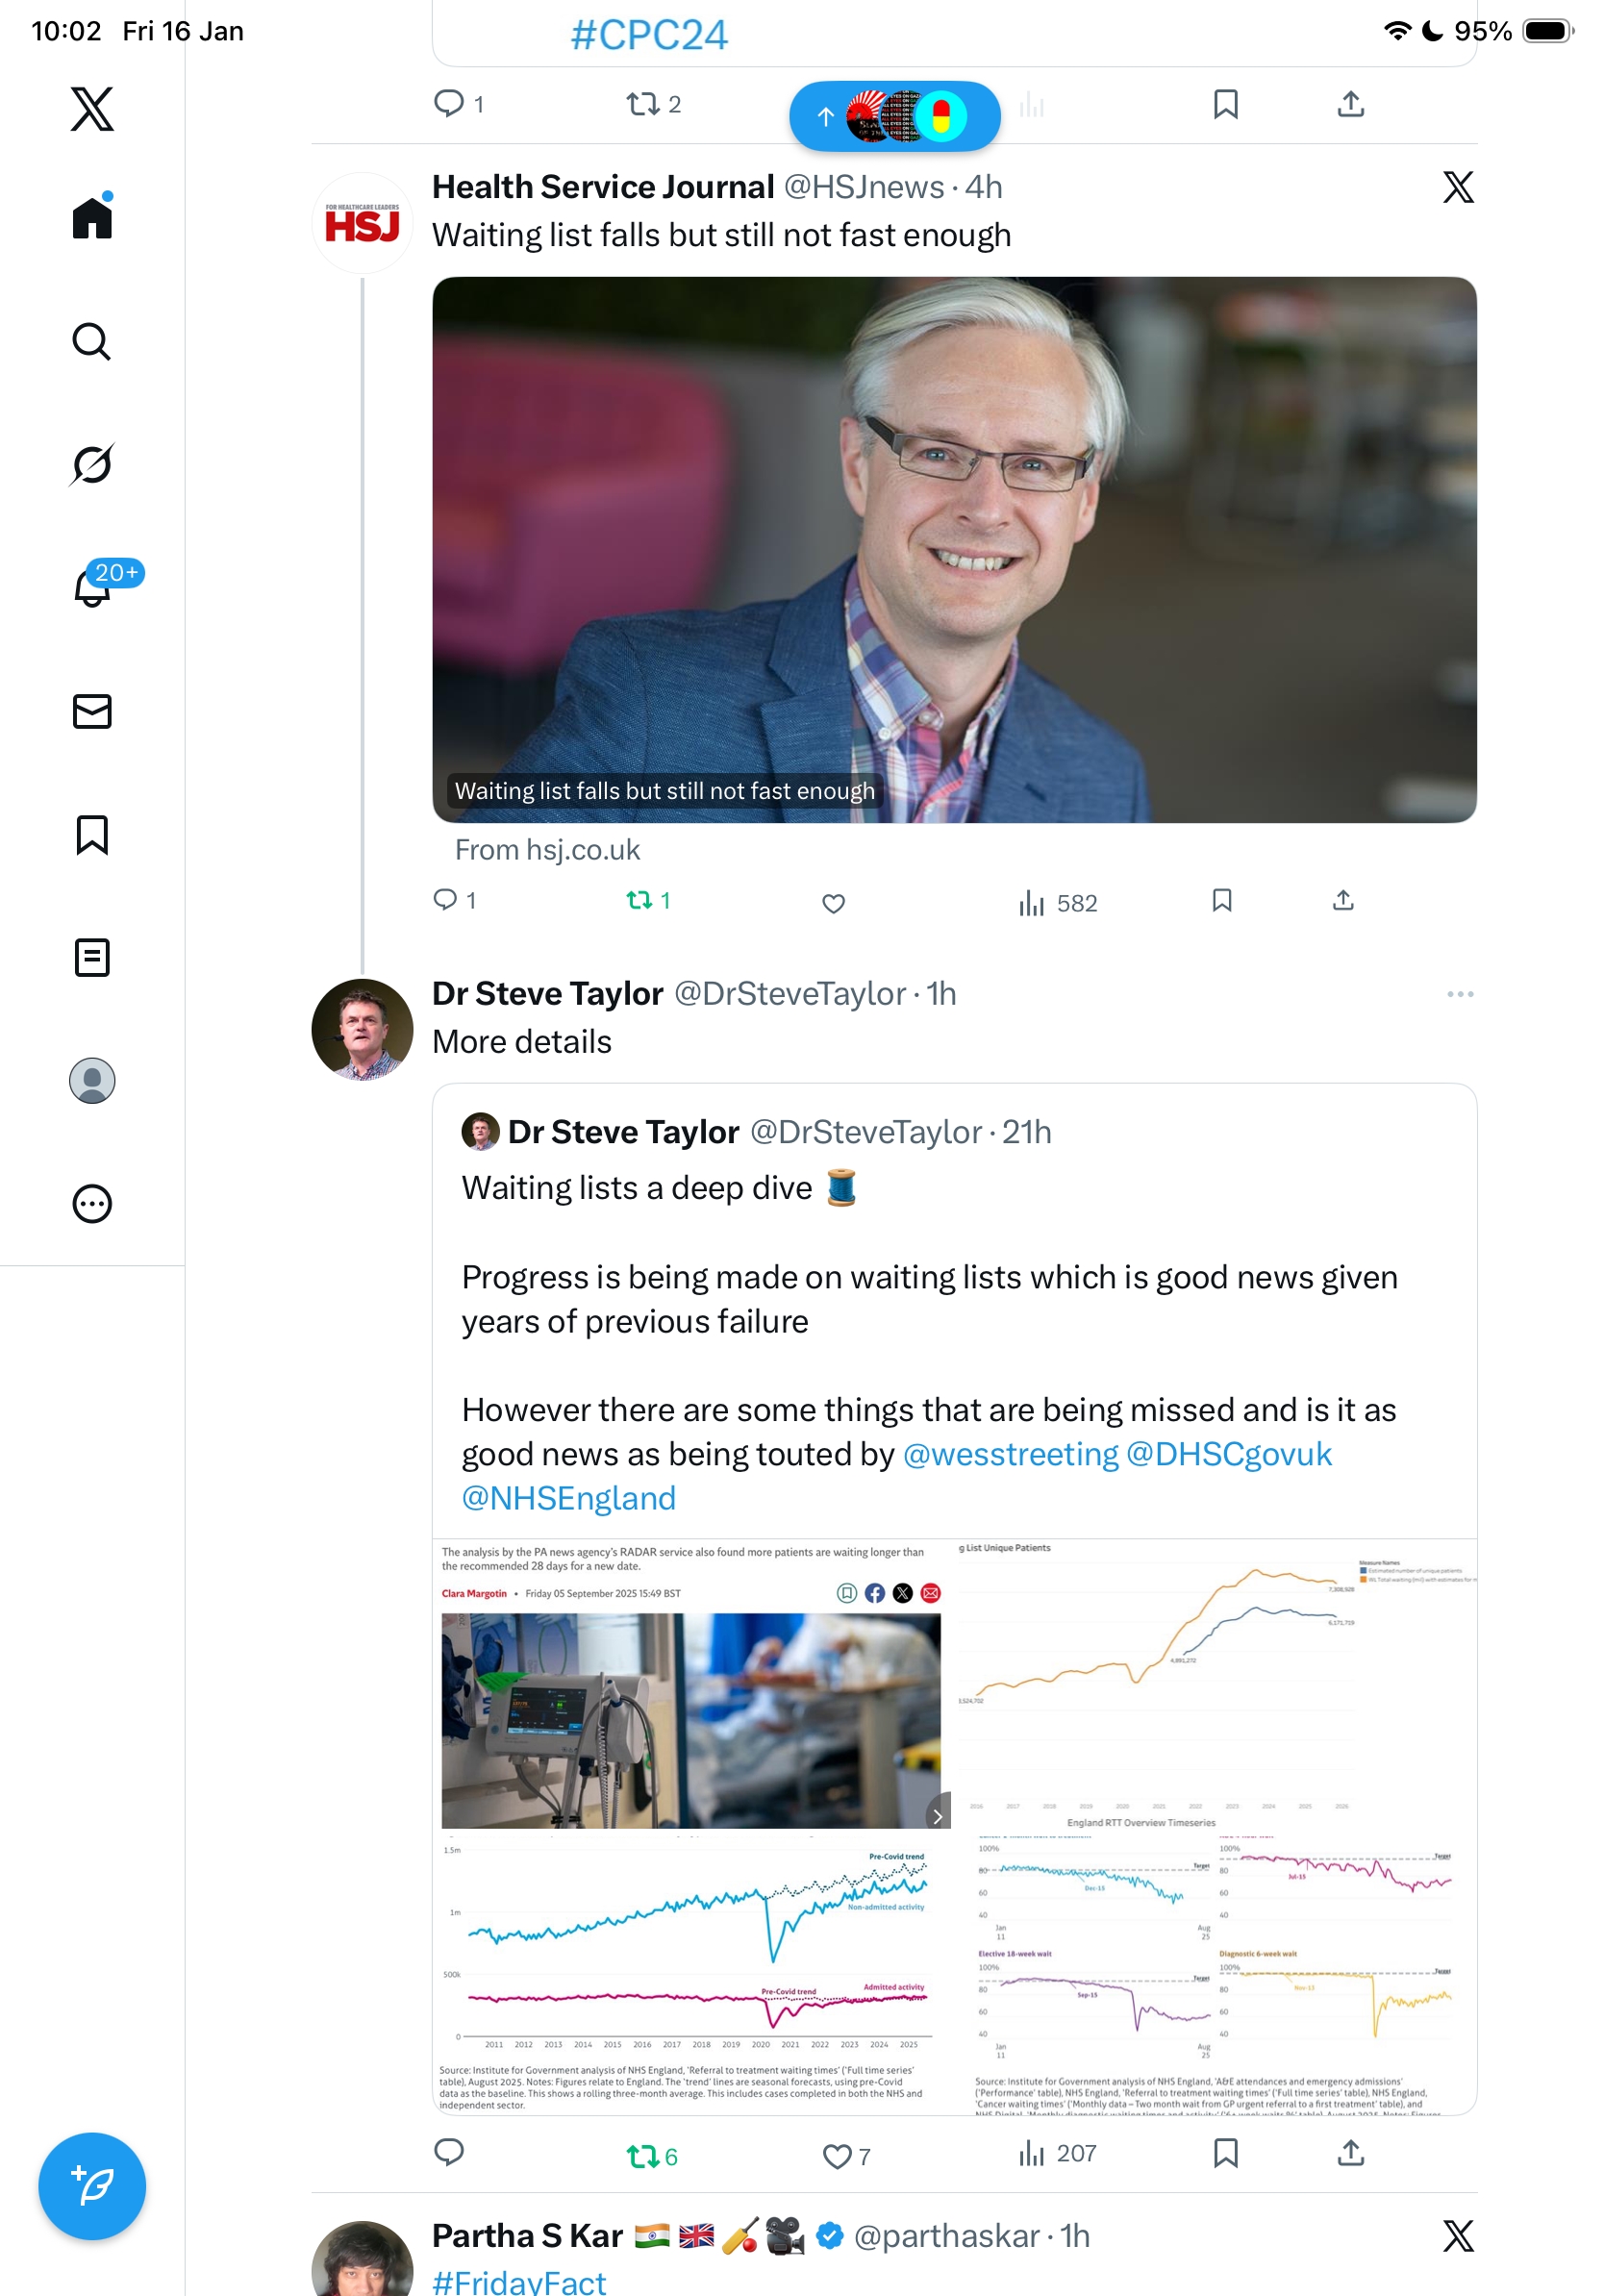Bookmark Dr Steve Taylor's More details post
This screenshot has width=1604, height=2296.
click(x=1225, y=2153)
